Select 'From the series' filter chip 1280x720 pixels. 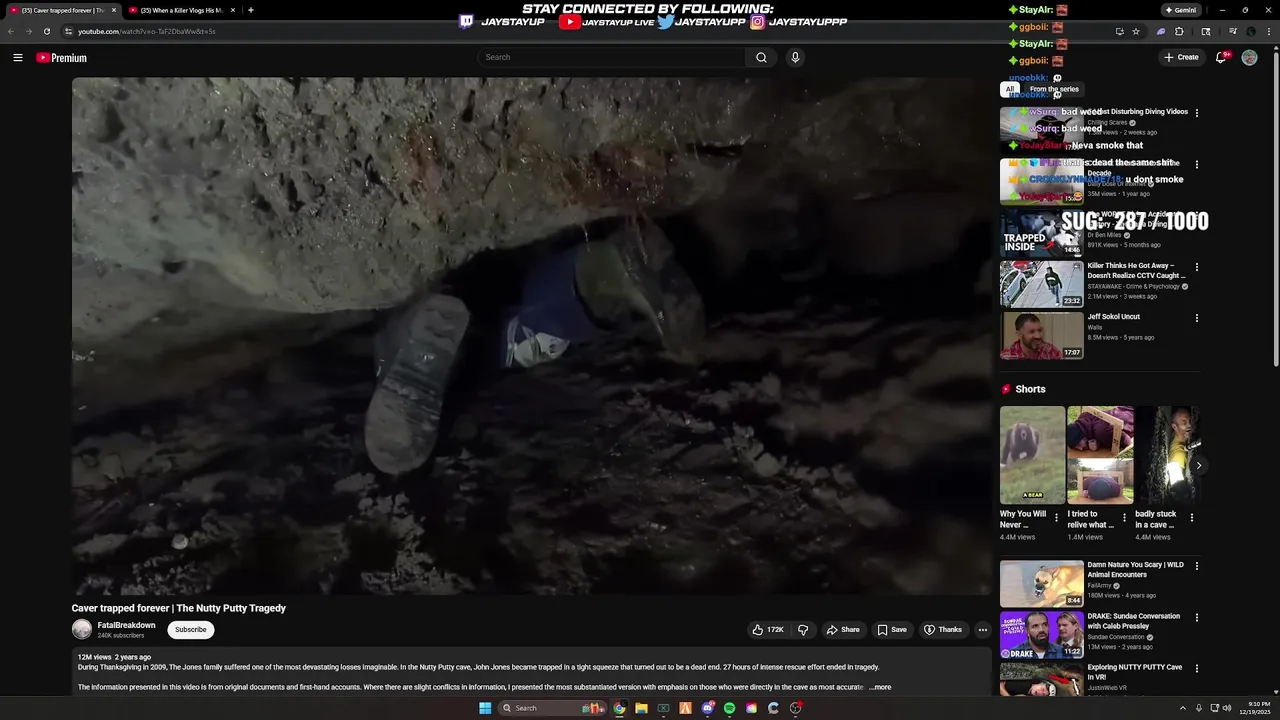point(1054,89)
